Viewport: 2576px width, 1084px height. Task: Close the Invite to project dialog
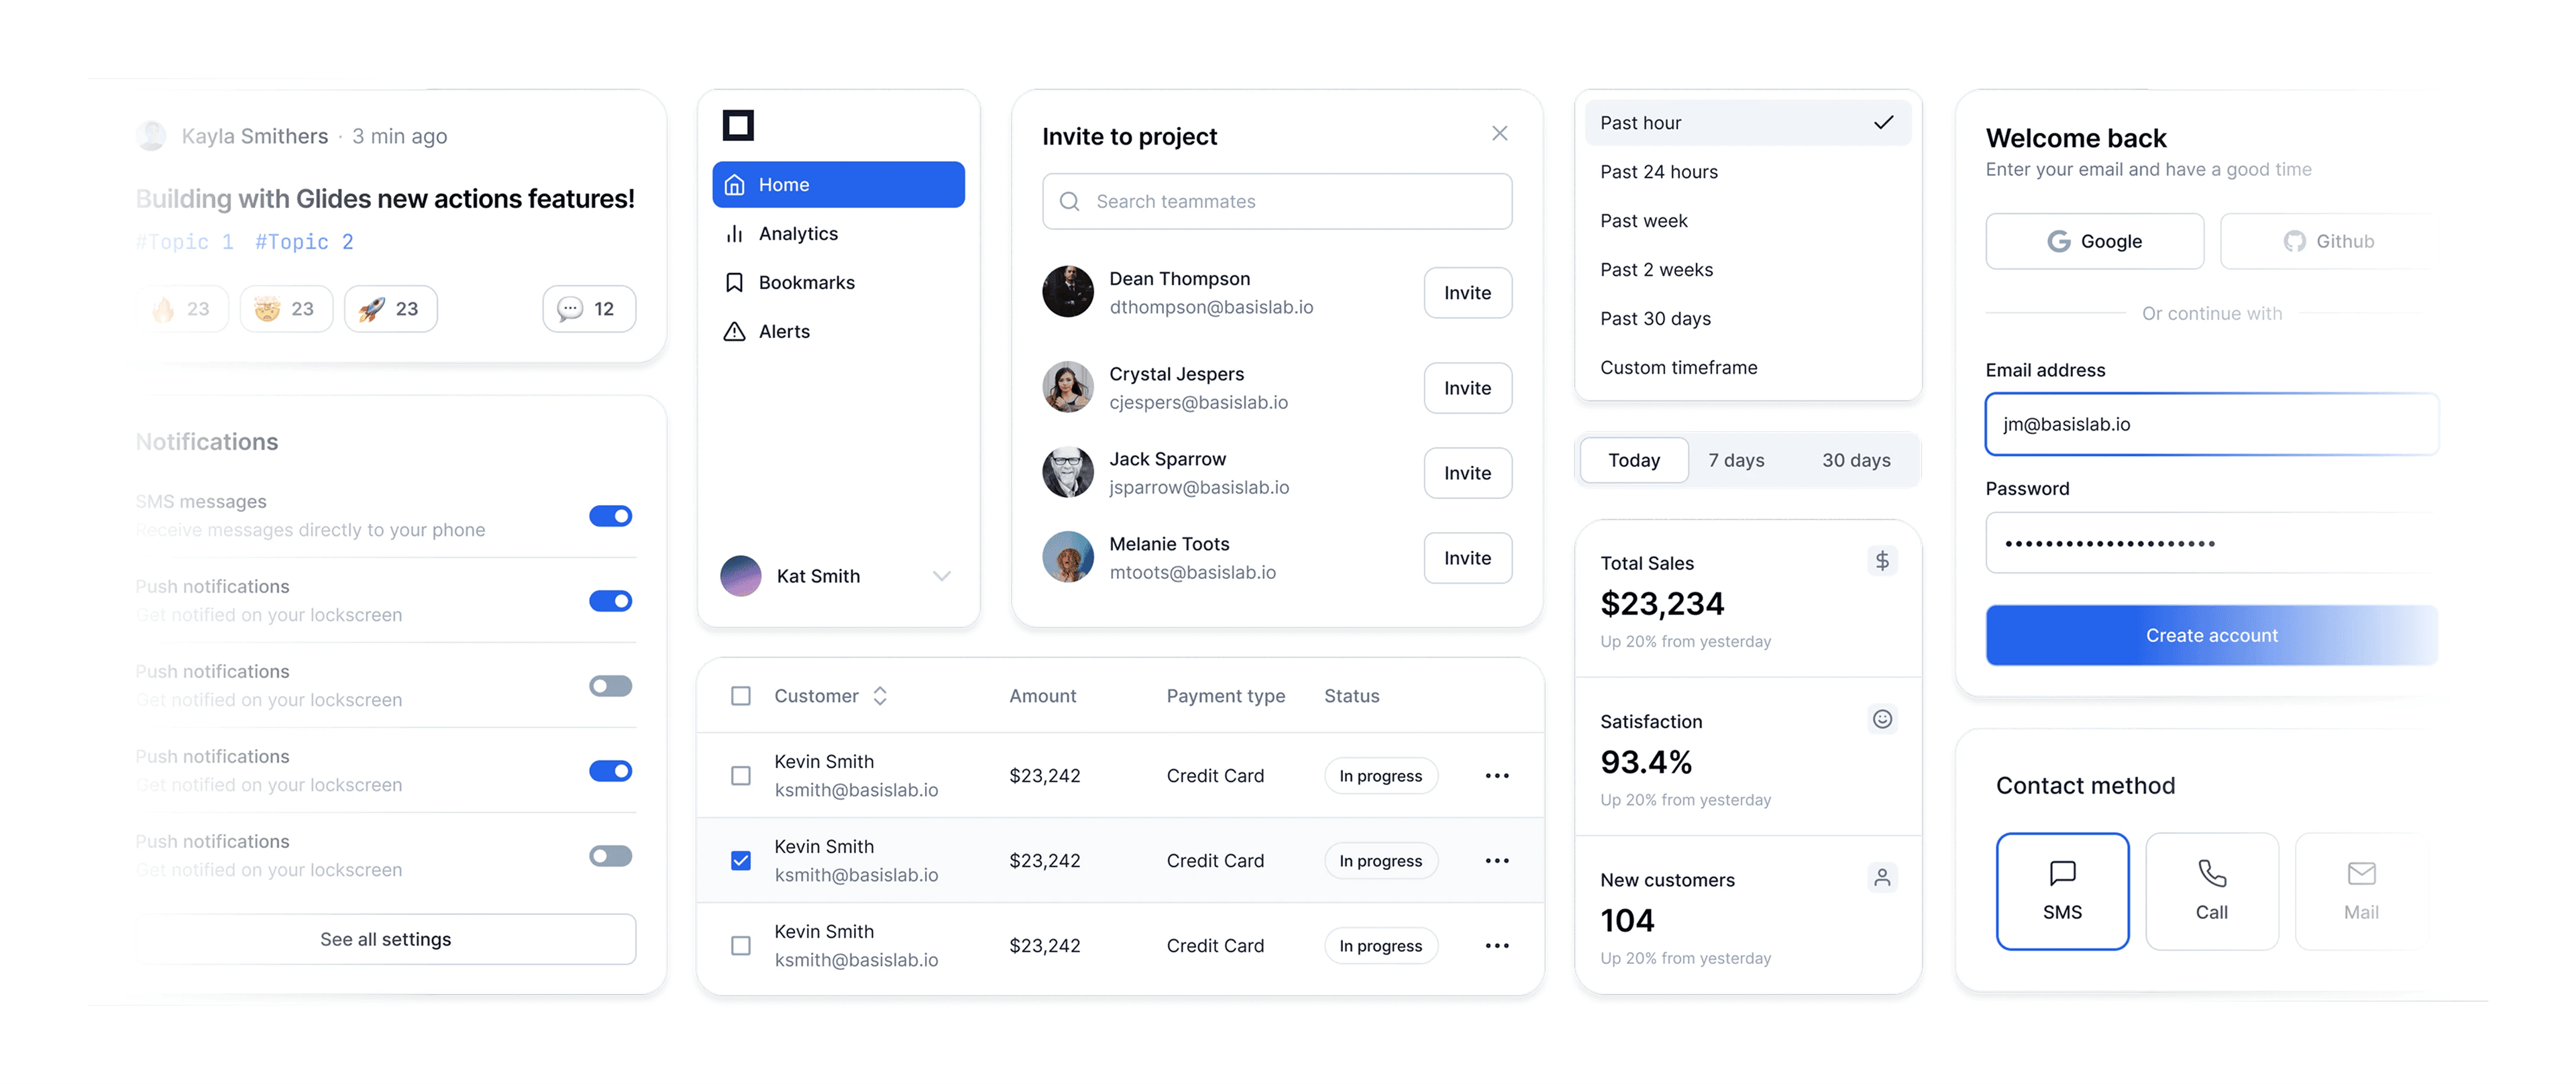coord(1499,134)
